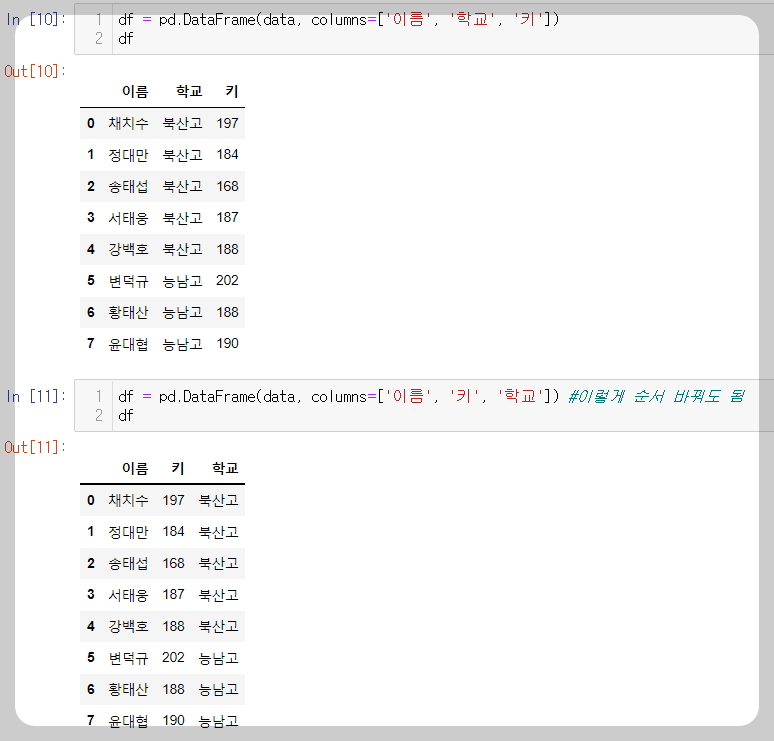The width and height of the screenshot is (774, 741).
Task: Select the In [10] prompt label
Action: (36, 20)
